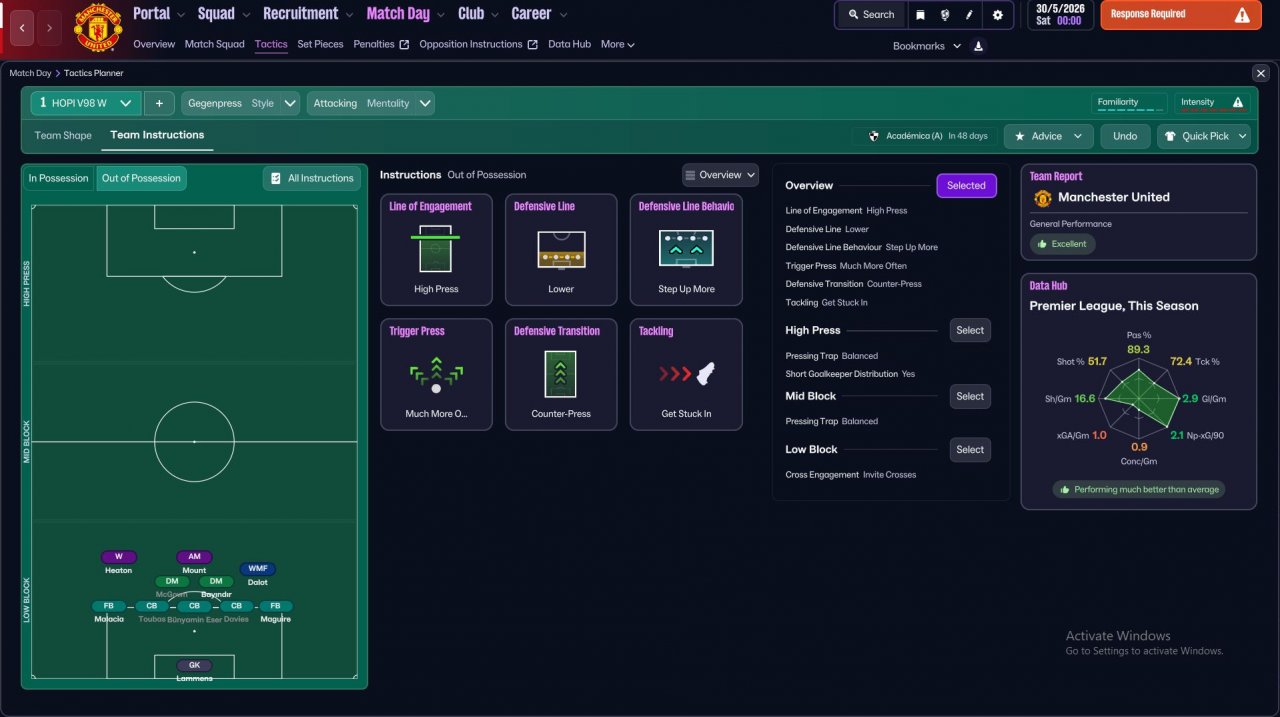Click the AM Mount position marker
This screenshot has height=717, width=1280.
click(194, 557)
